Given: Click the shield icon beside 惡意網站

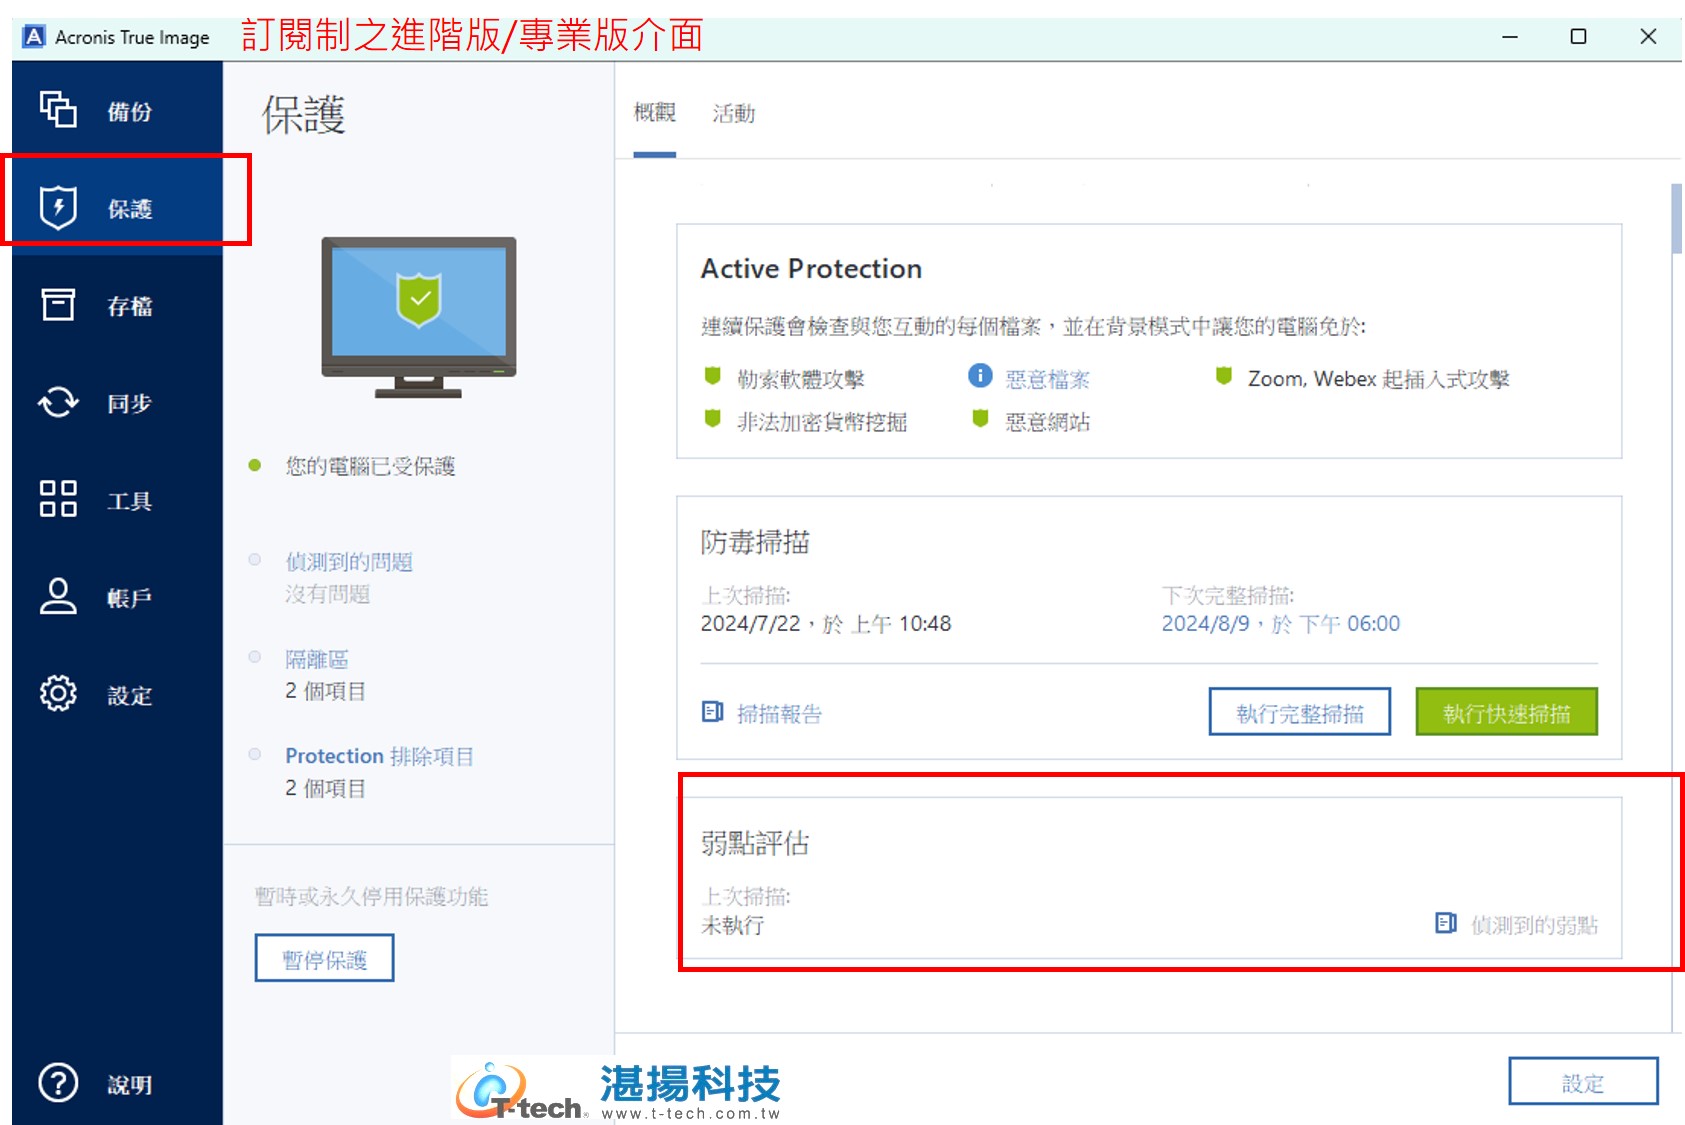Looking at the screenshot, I should [x=980, y=419].
